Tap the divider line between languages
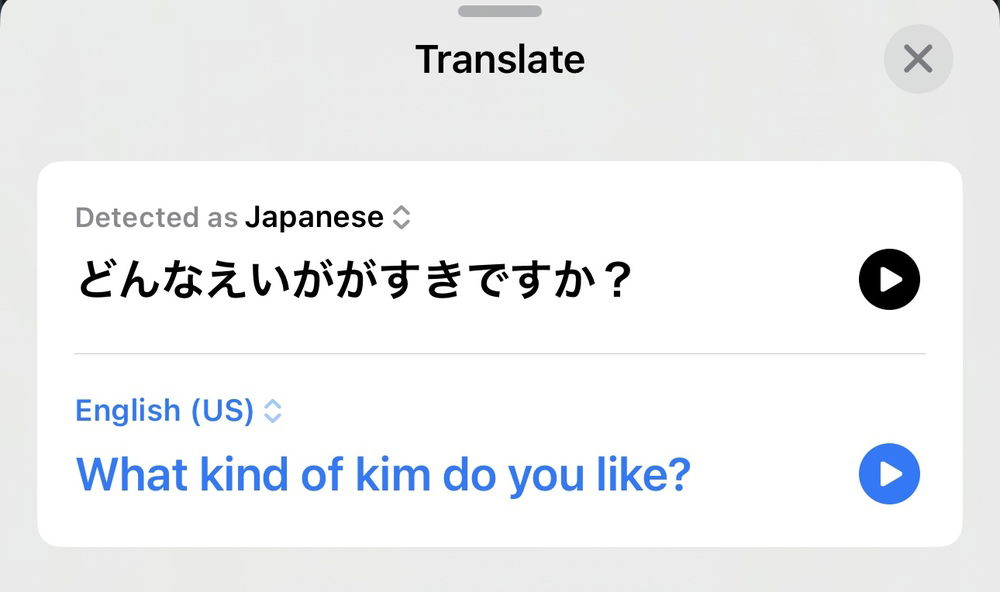The width and height of the screenshot is (1000, 592). pyautogui.click(x=500, y=353)
